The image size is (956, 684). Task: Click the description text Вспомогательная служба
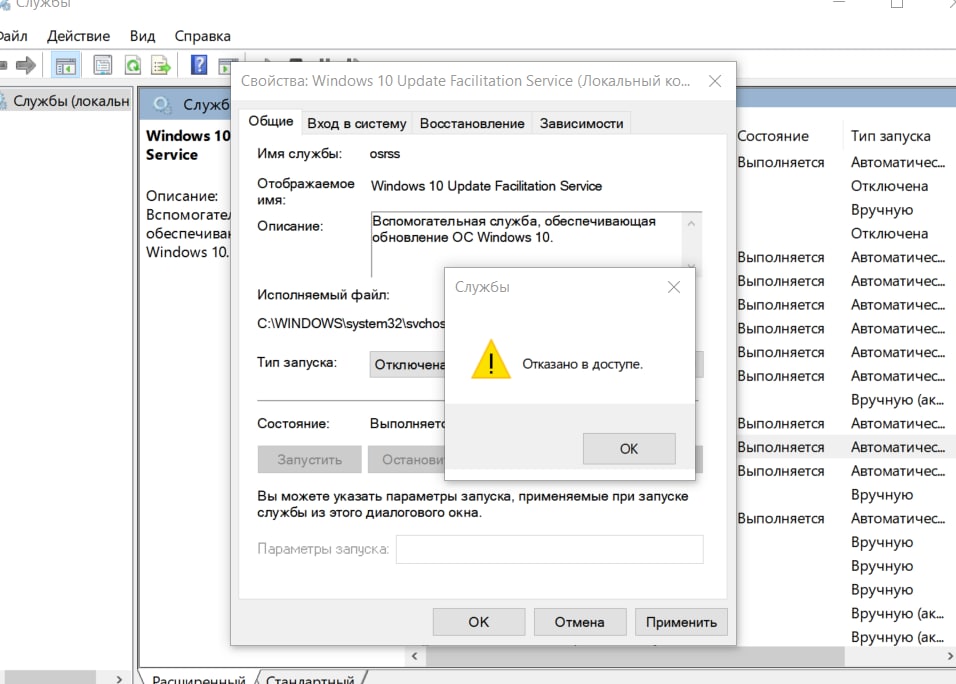coord(513,229)
